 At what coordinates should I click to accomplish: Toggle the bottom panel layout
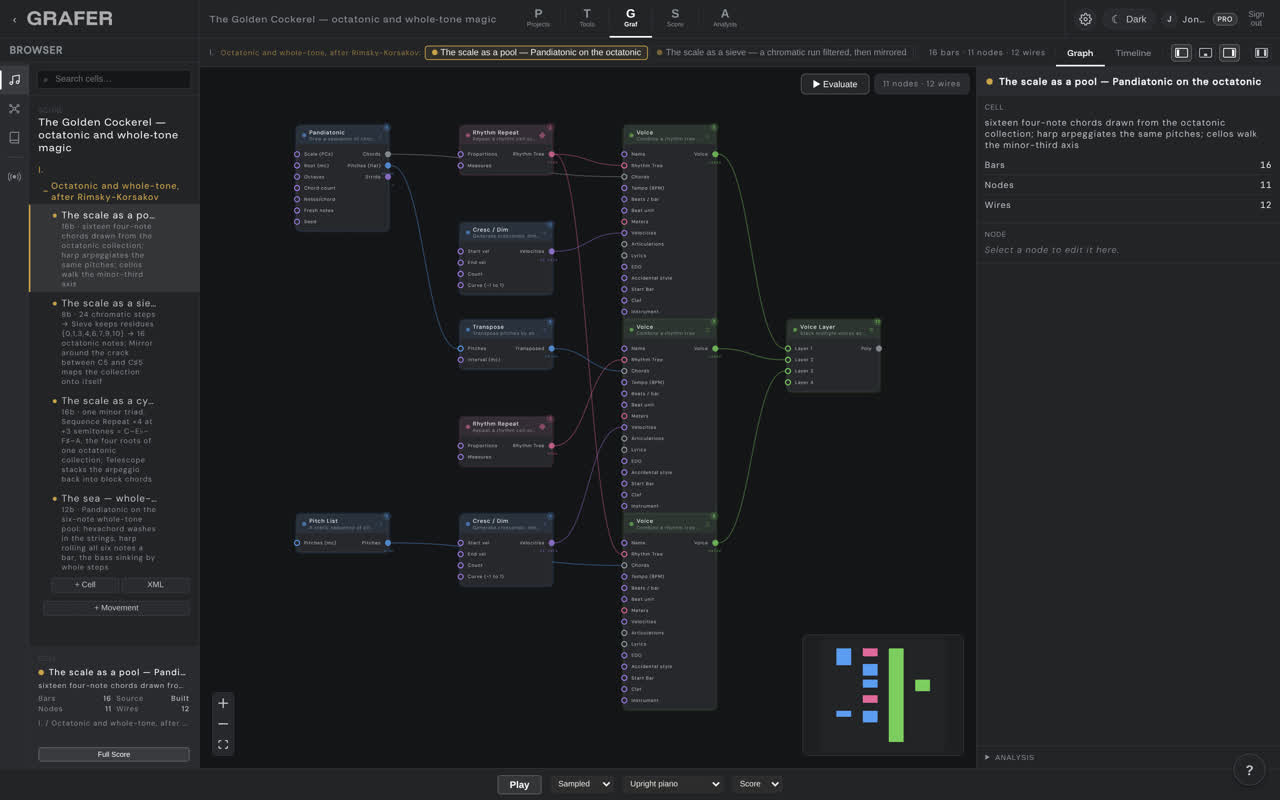coord(1206,53)
